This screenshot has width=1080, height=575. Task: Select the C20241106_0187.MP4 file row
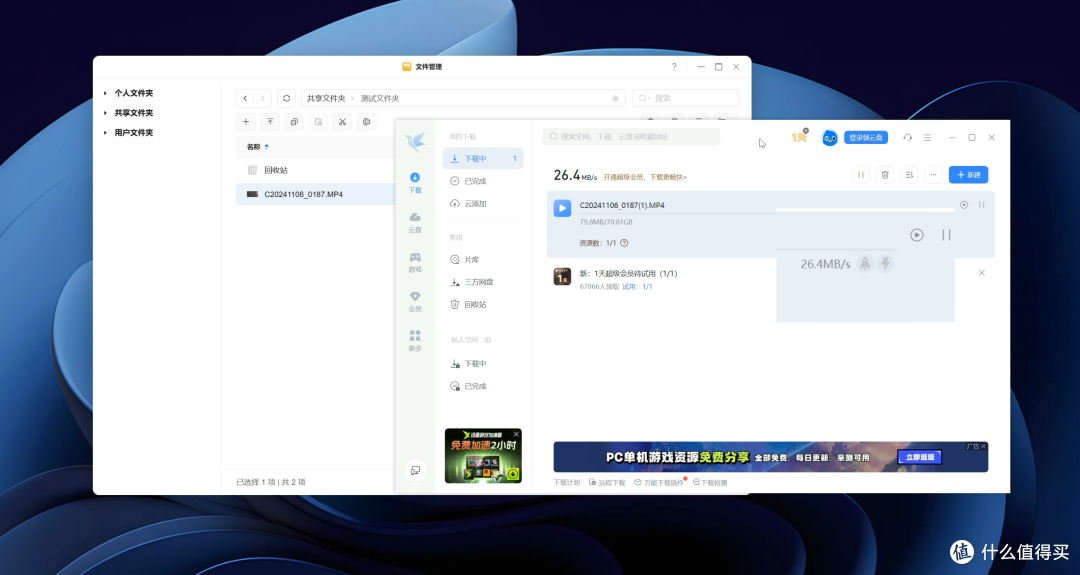pyautogui.click(x=315, y=194)
